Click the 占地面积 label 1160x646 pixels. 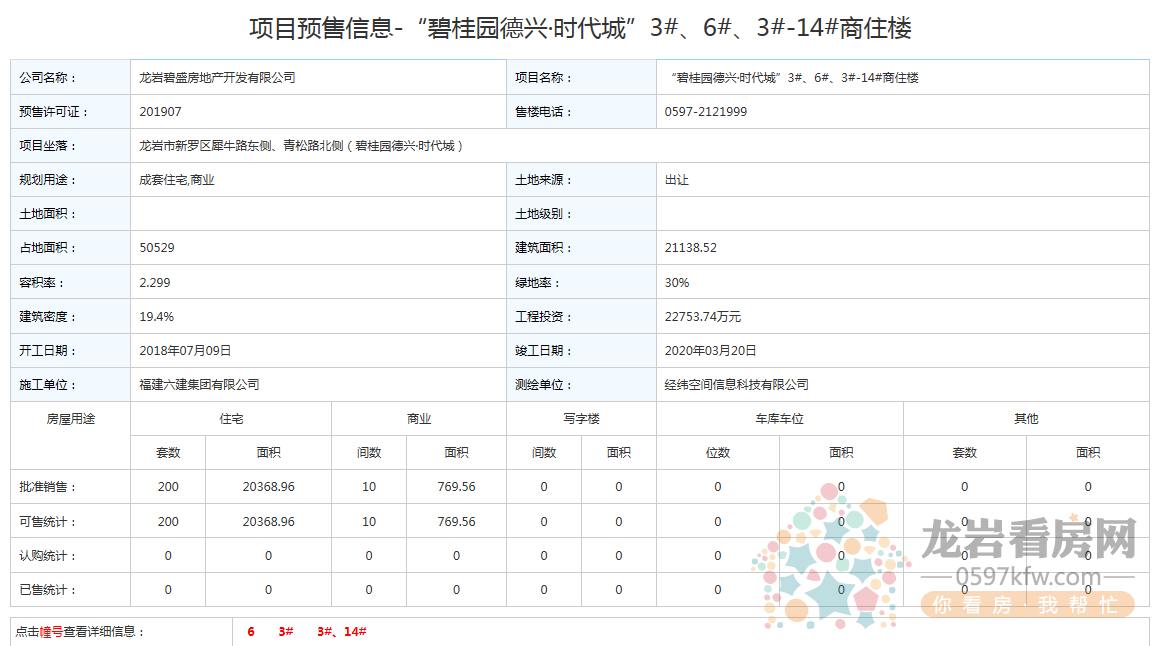(47, 248)
